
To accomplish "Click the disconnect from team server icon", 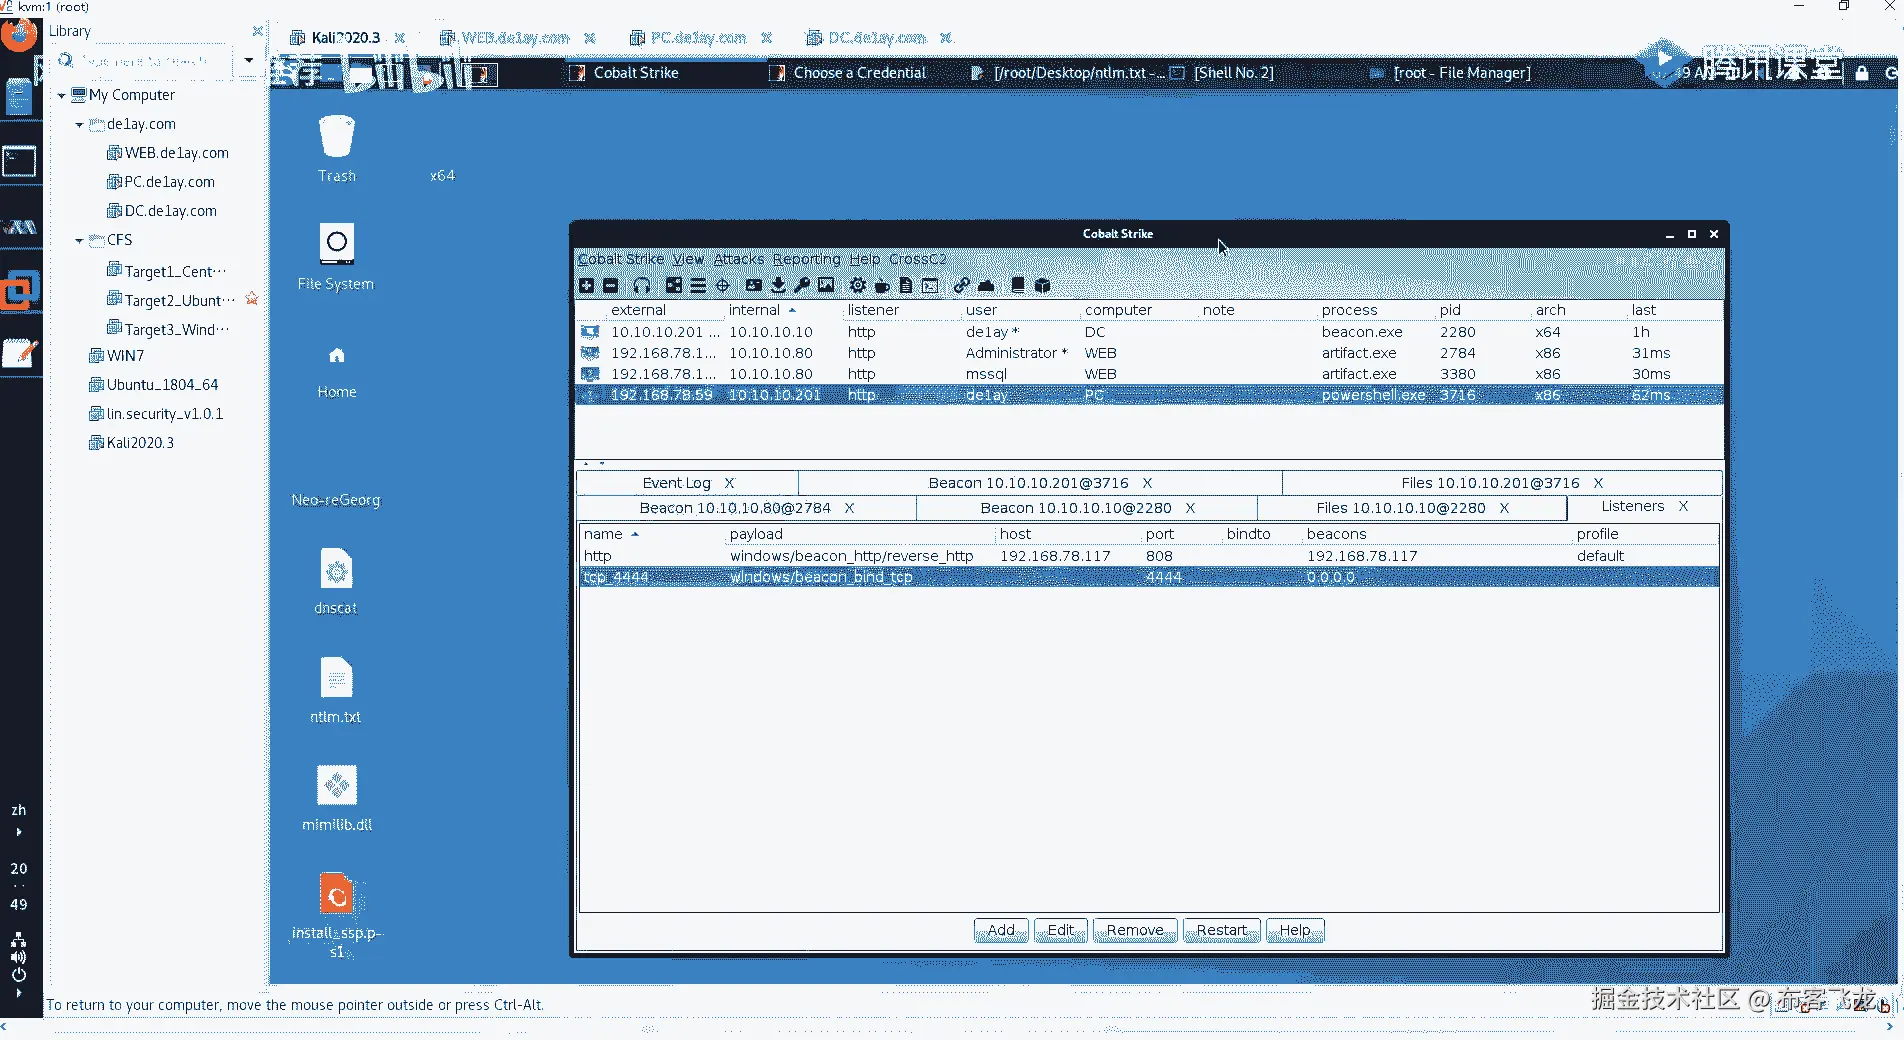I will click(x=610, y=286).
